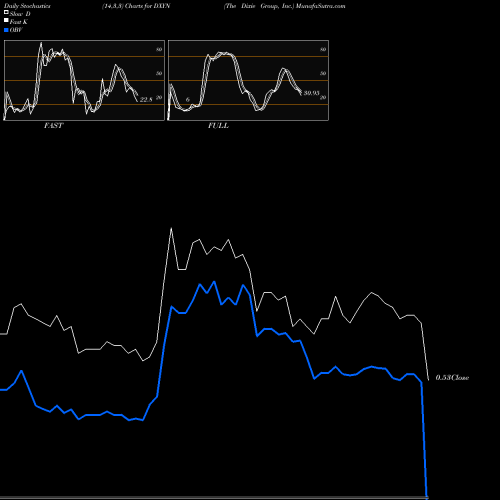Click the 39.93 value in FULL chart
The width and height of the screenshot is (500, 500).
coord(311,93)
